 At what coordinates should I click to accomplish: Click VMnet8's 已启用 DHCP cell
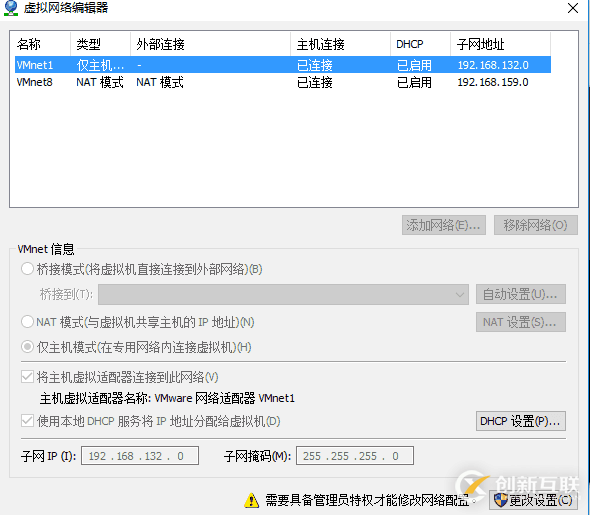(414, 82)
